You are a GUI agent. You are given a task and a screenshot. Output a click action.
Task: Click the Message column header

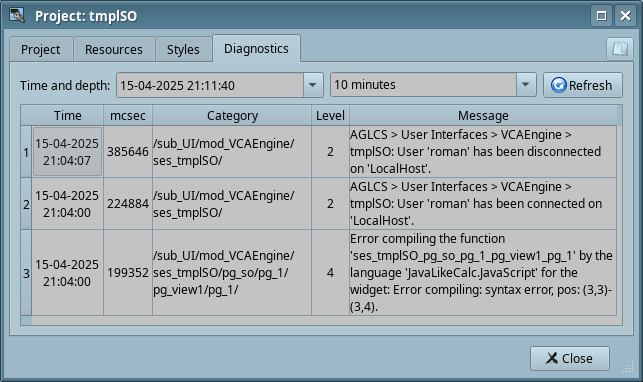pyautogui.click(x=483, y=116)
